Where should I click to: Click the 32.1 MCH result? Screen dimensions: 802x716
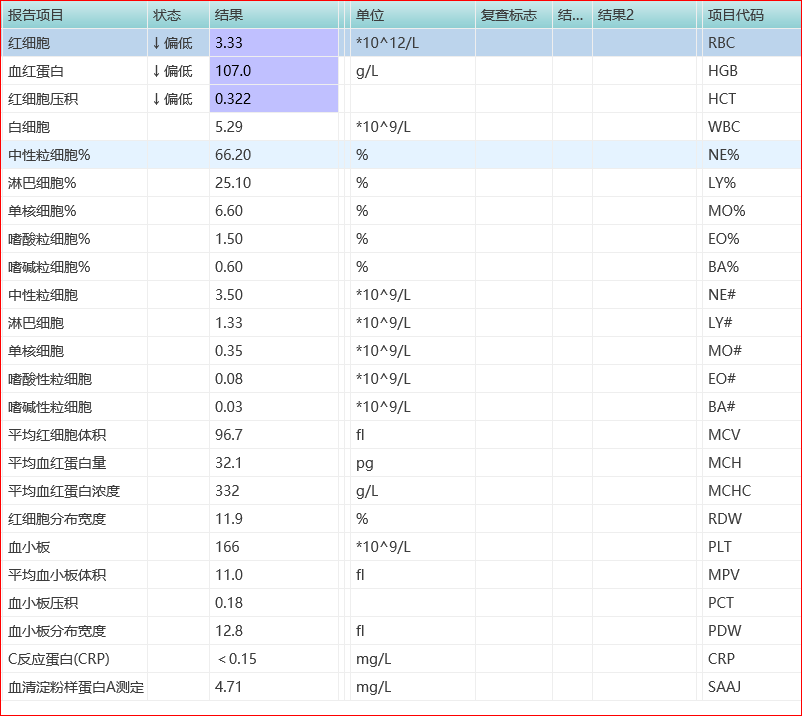click(229, 463)
